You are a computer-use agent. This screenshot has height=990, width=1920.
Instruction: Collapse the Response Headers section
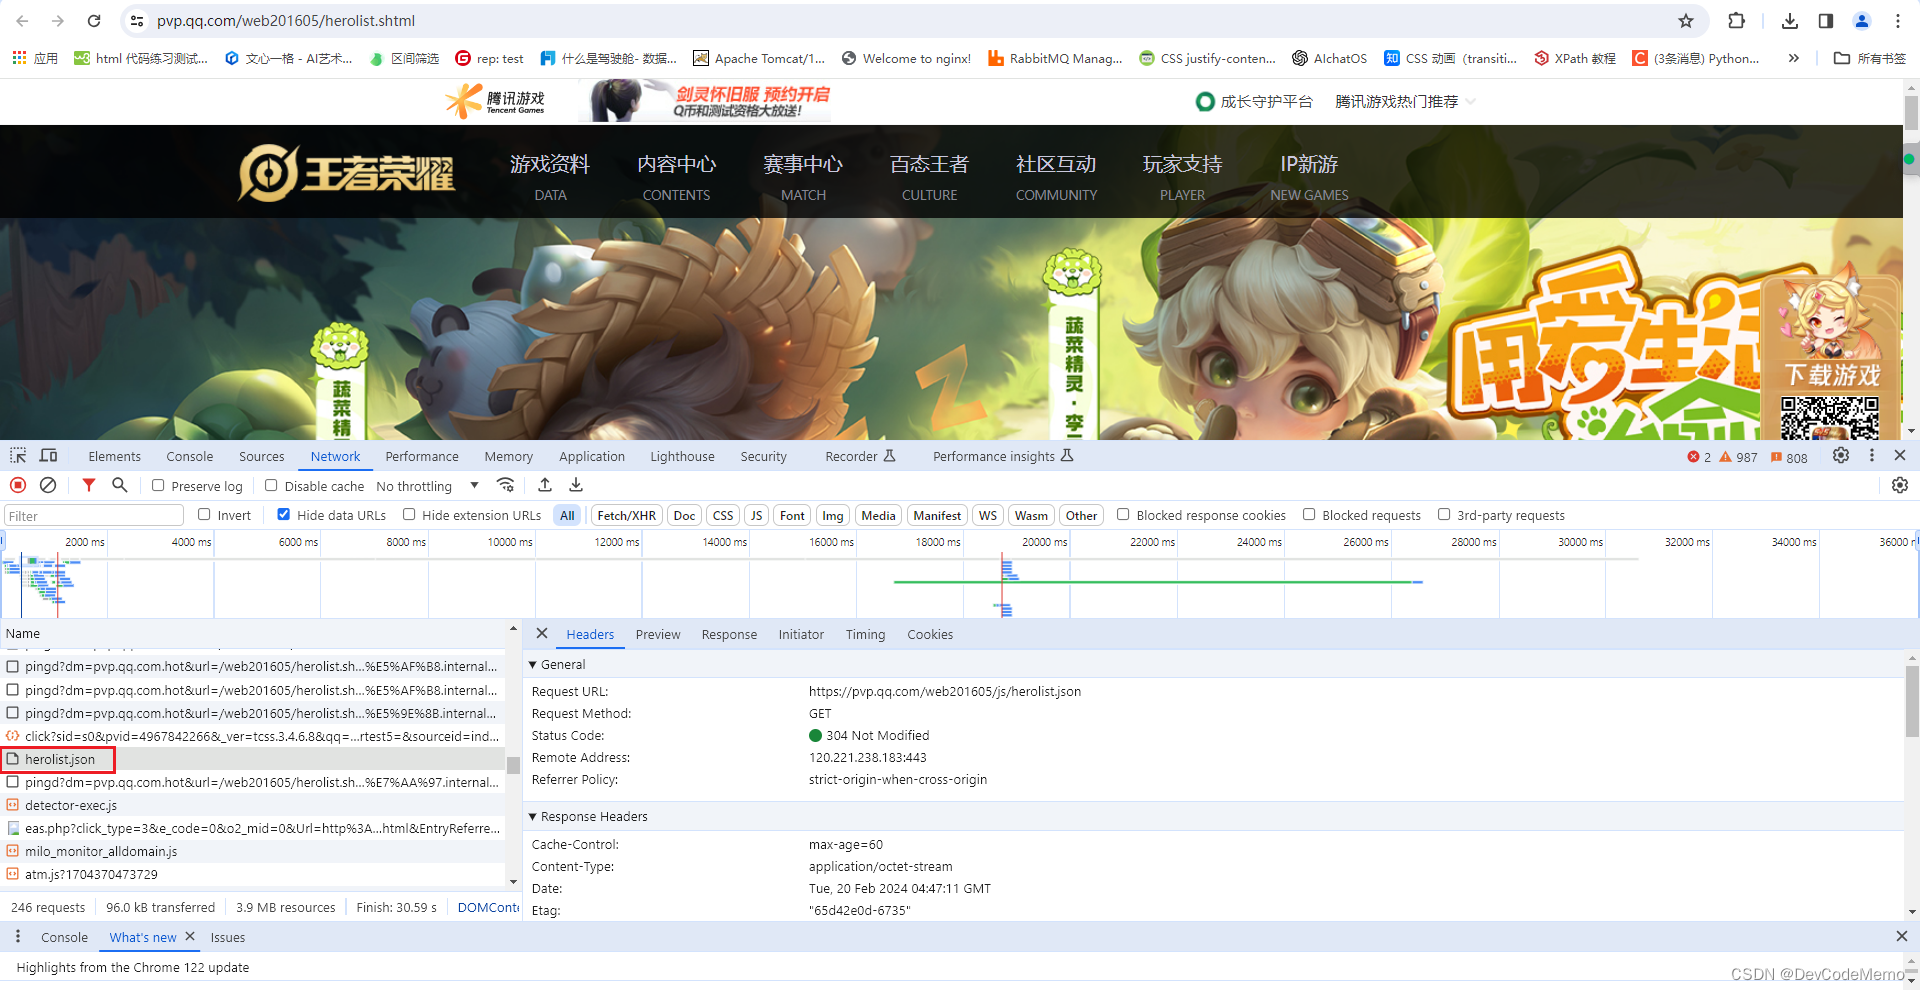pos(533,817)
